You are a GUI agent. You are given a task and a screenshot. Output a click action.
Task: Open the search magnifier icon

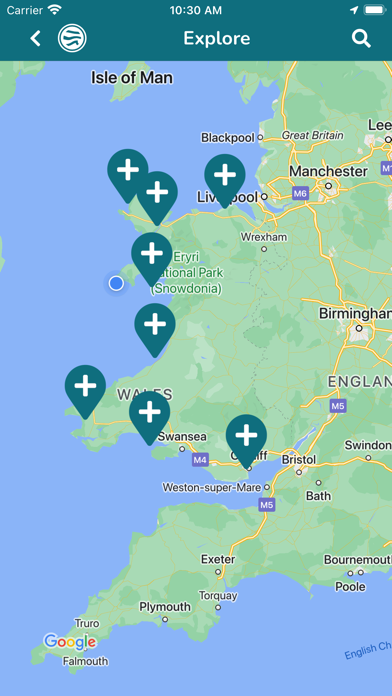tap(361, 39)
